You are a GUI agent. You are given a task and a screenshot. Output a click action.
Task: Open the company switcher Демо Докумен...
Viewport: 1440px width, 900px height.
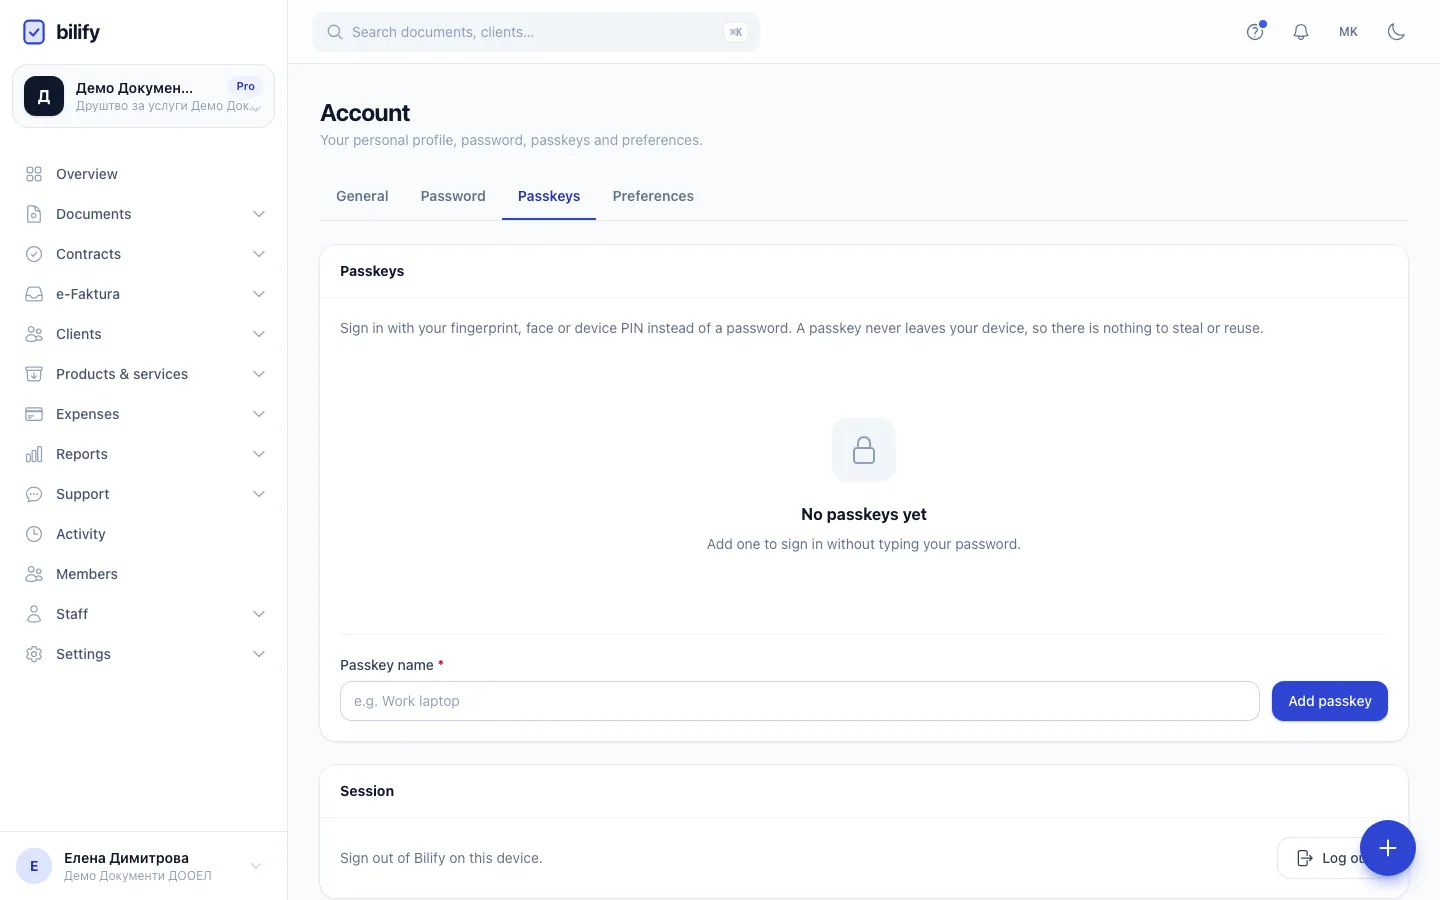pyautogui.click(x=143, y=96)
